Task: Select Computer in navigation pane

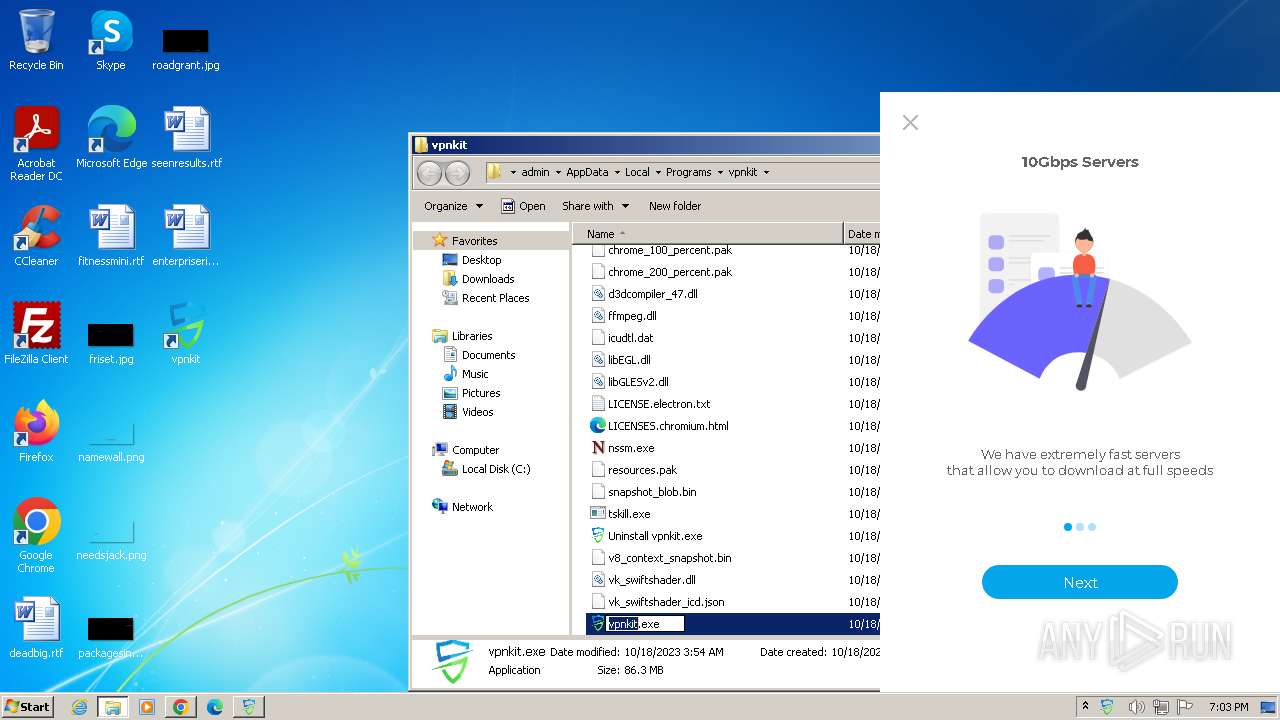Action: coord(475,450)
